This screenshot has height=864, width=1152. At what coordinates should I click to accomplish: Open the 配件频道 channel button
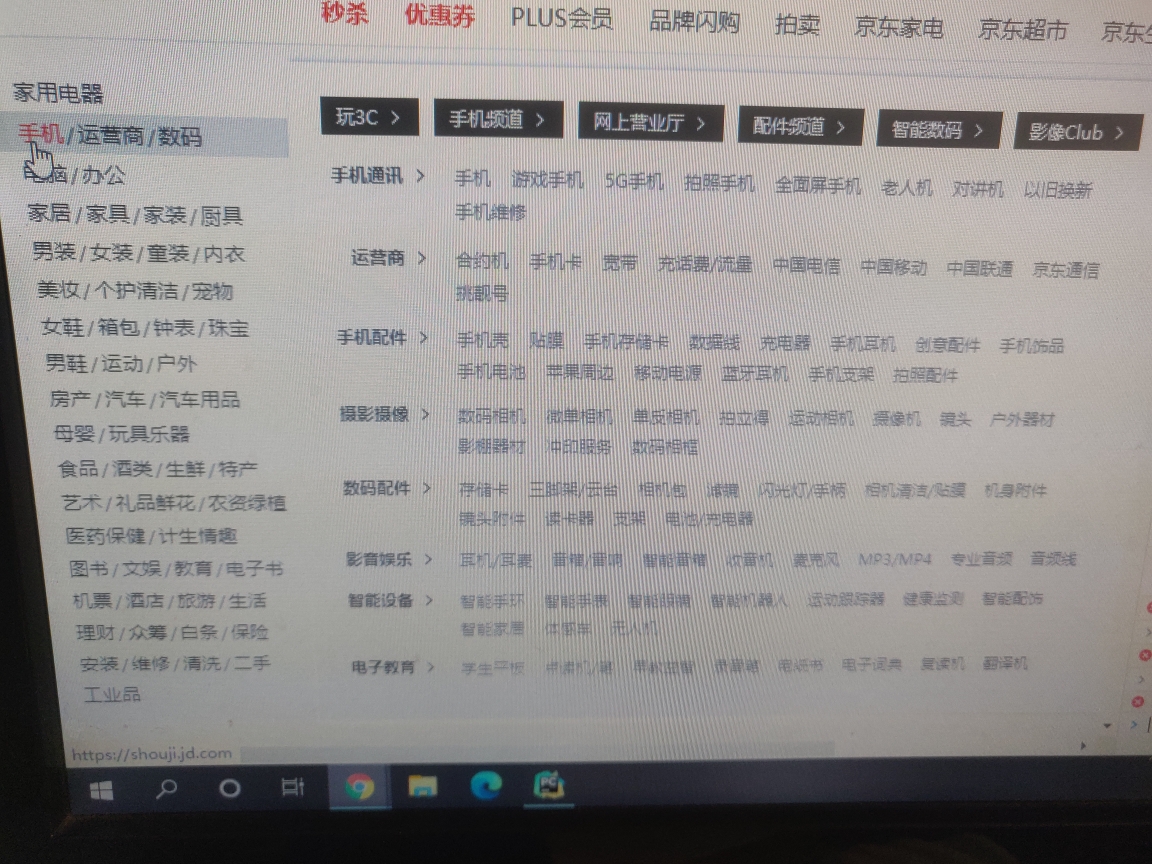800,126
